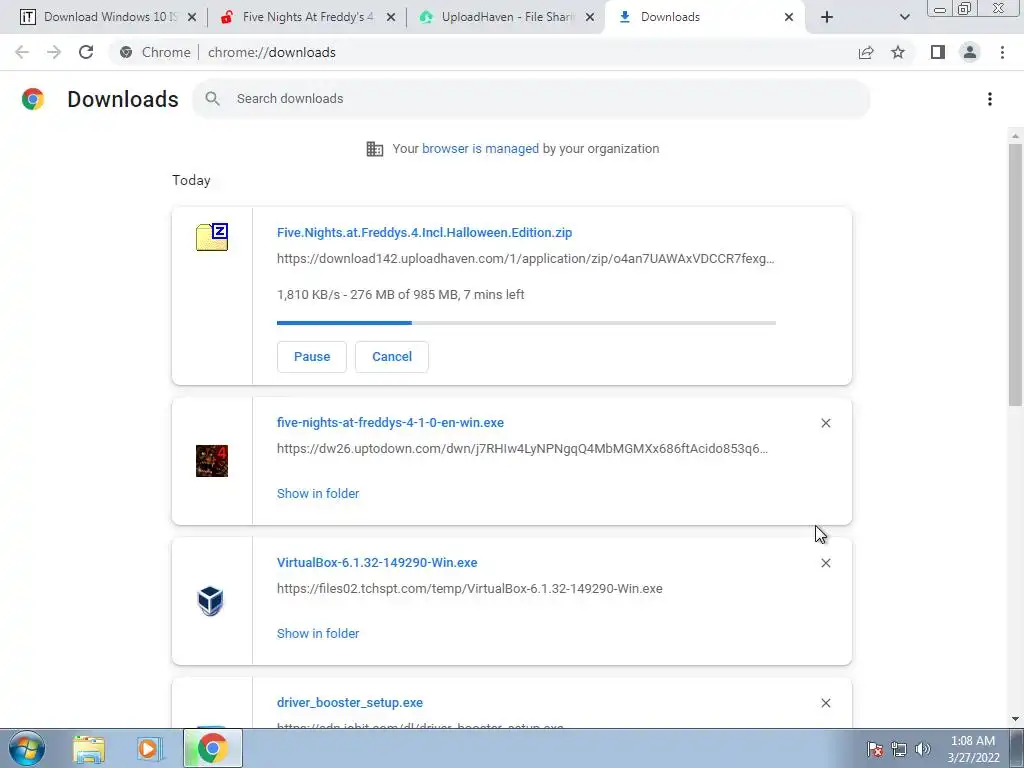Open the Chrome three-dot menu in toolbar
The image size is (1024, 768).
click(x=1002, y=52)
